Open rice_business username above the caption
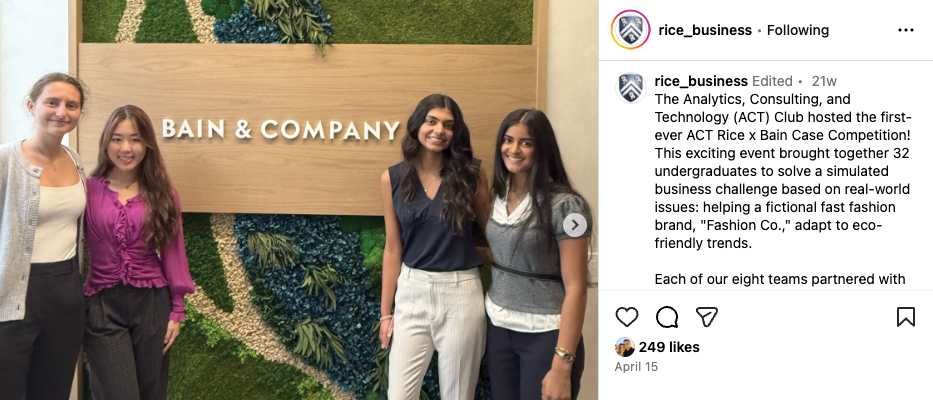Screen dimensions: 933x400 [x=701, y=81]
